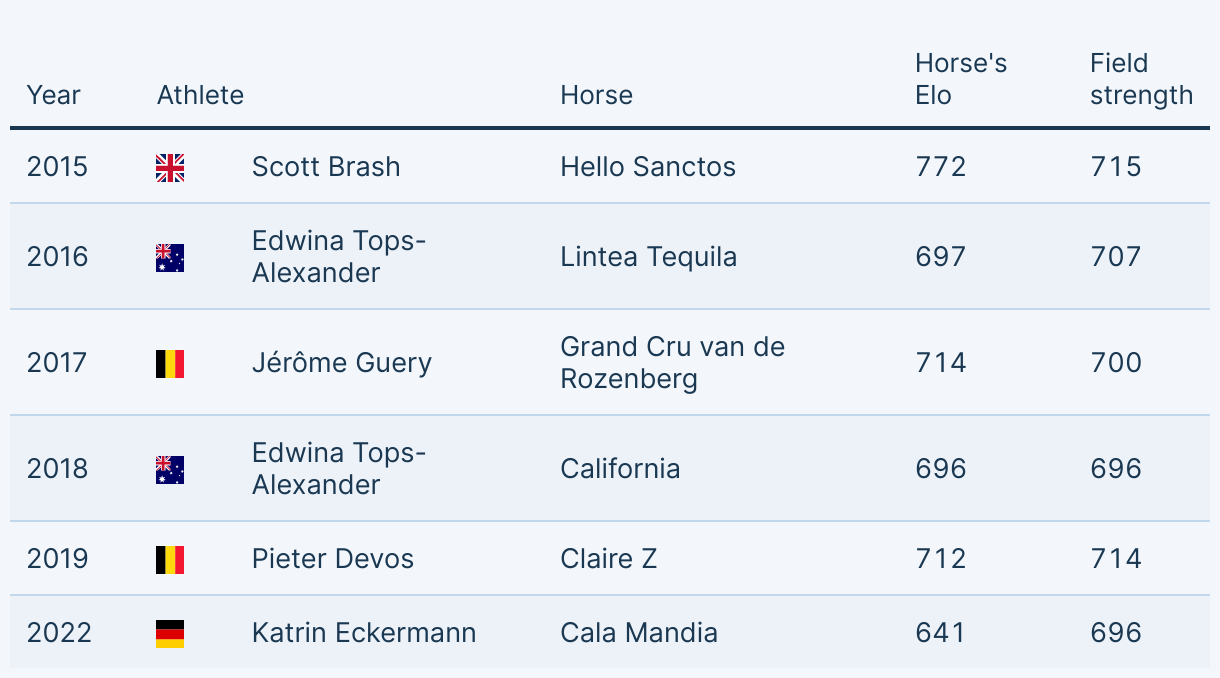The image size is (1220, 678).
Task: Open horse Lintea Tequila page
Action: pos(649,257)
